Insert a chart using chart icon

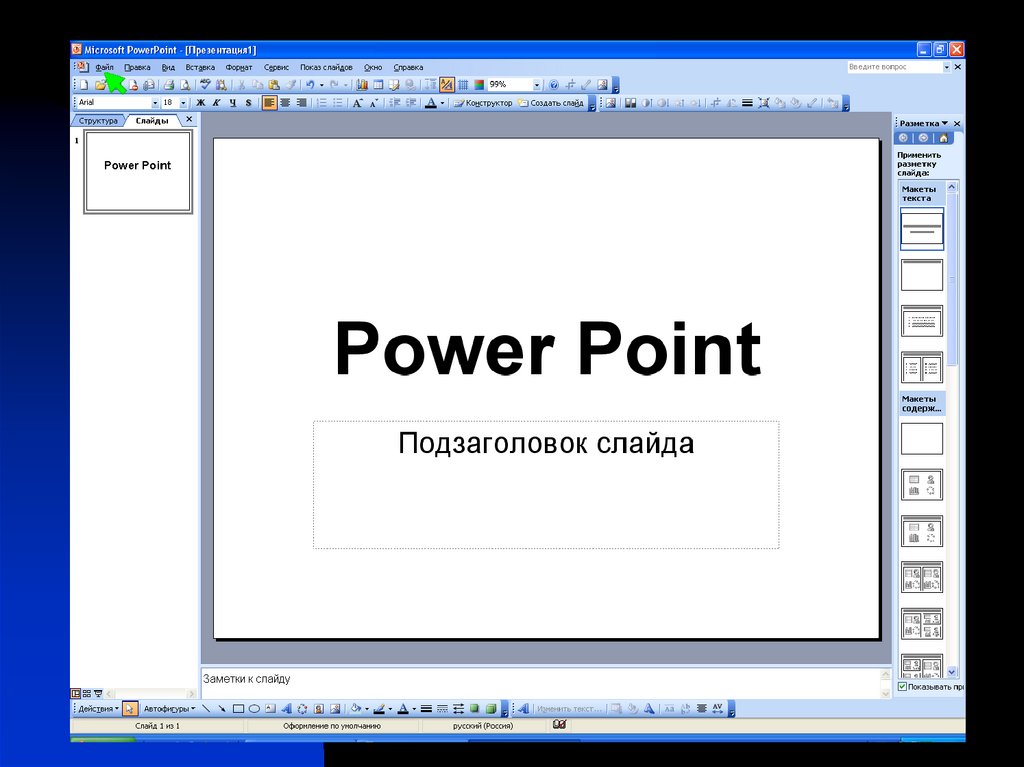tap(362, 85)
